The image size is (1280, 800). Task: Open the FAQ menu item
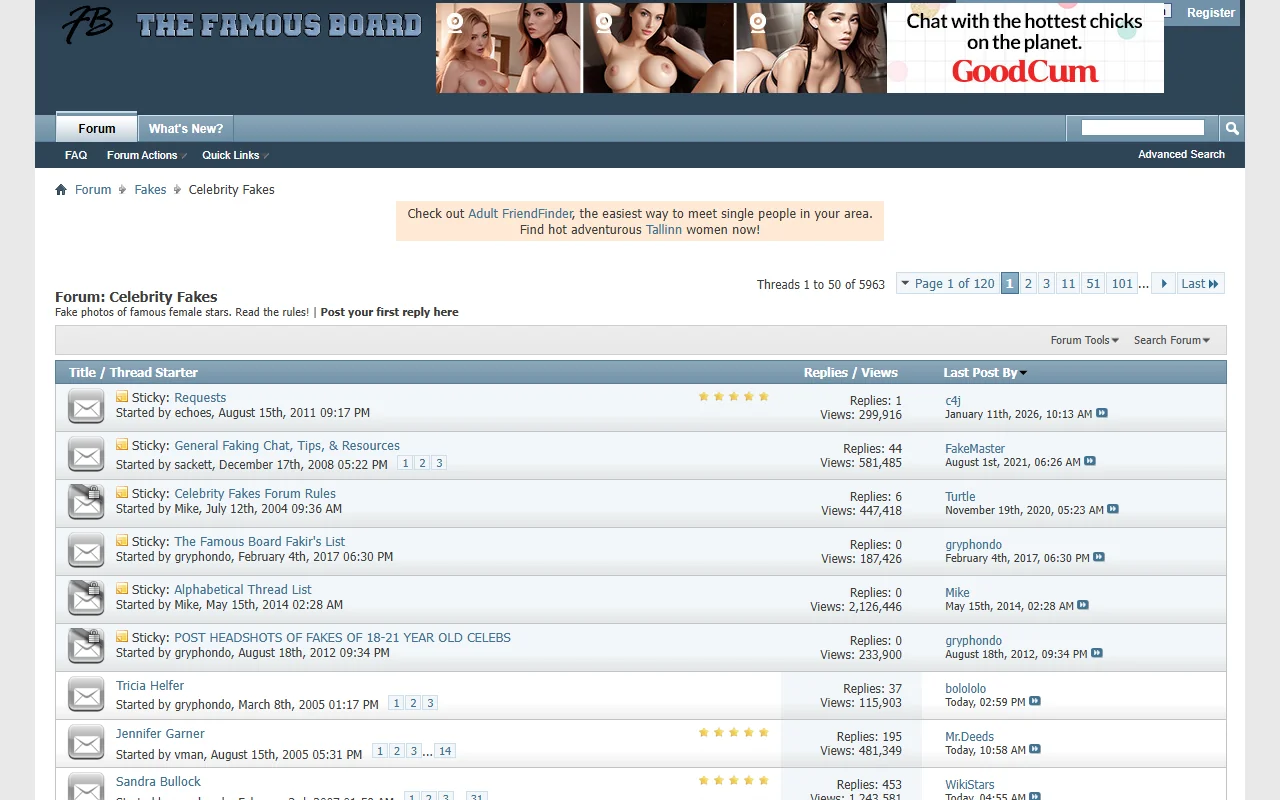coord(76,155)
